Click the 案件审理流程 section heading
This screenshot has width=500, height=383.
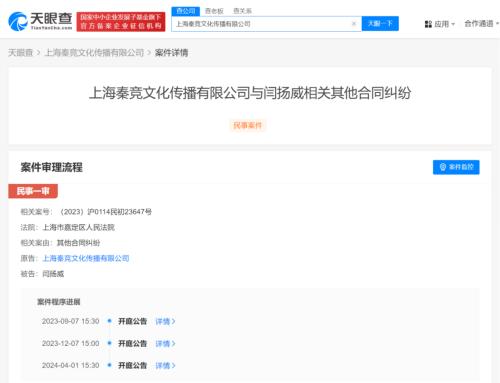click(51, 167)
